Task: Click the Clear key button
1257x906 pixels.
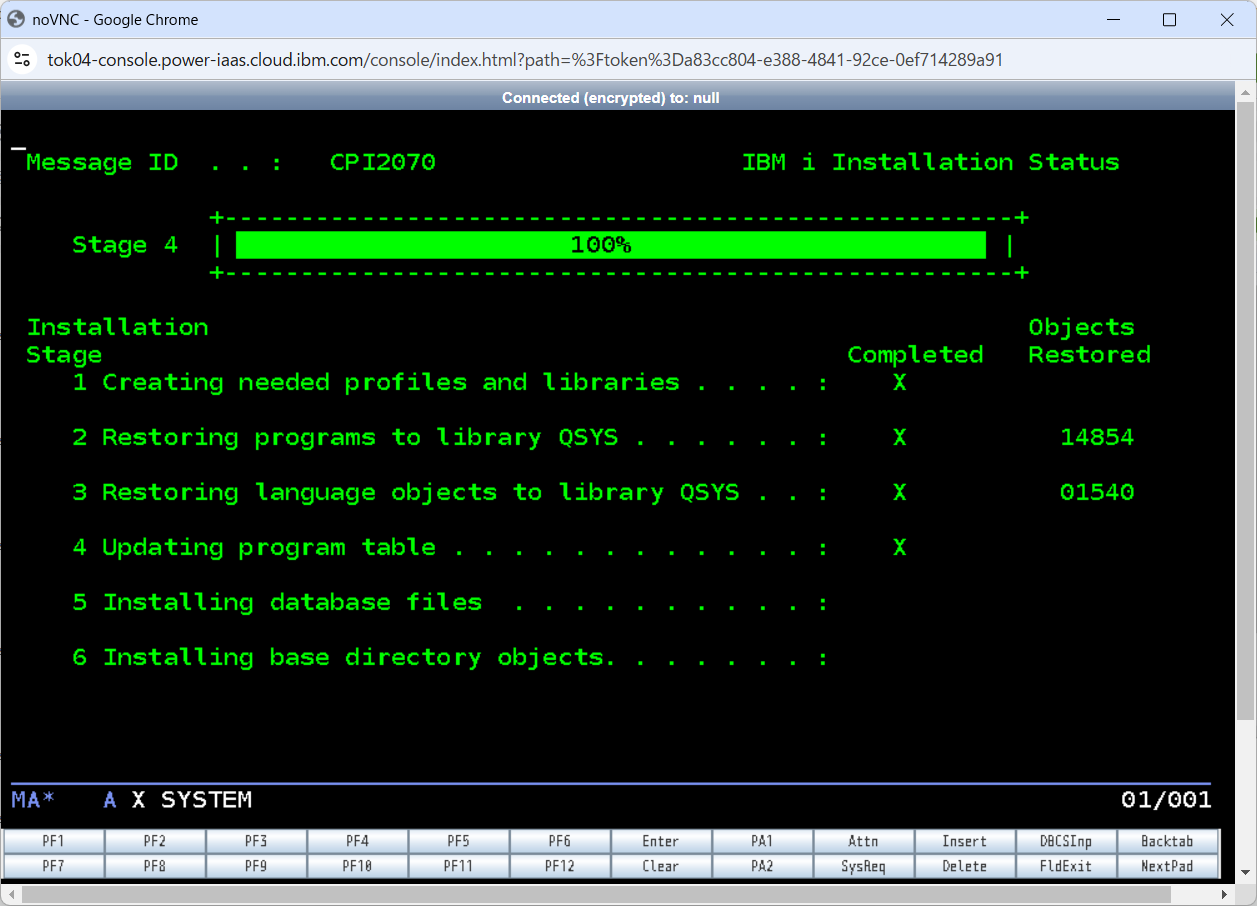Action: point(661,866)
